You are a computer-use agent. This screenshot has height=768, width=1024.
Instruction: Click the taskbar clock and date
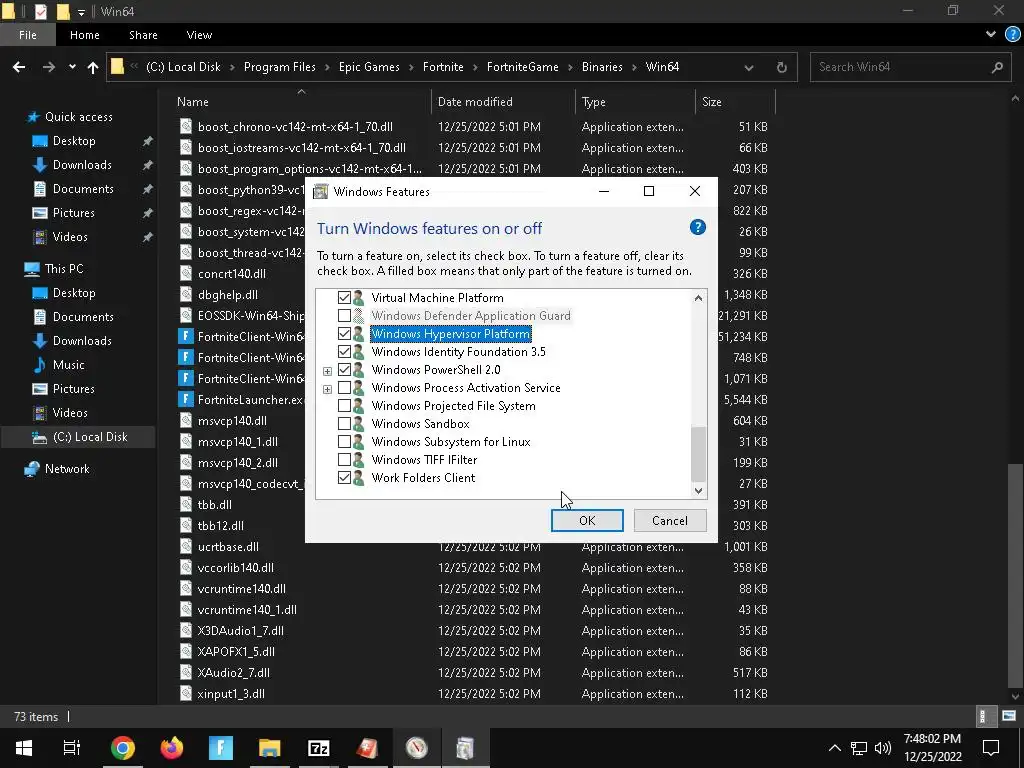933,748
